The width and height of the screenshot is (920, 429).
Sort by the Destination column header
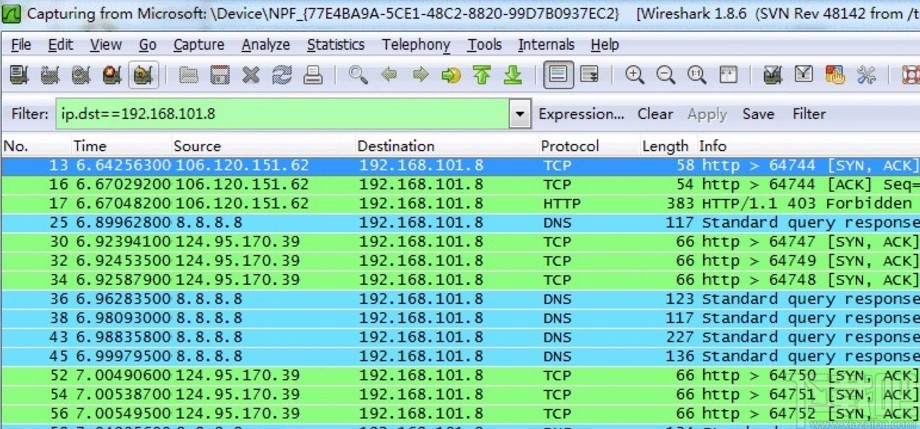446,146
